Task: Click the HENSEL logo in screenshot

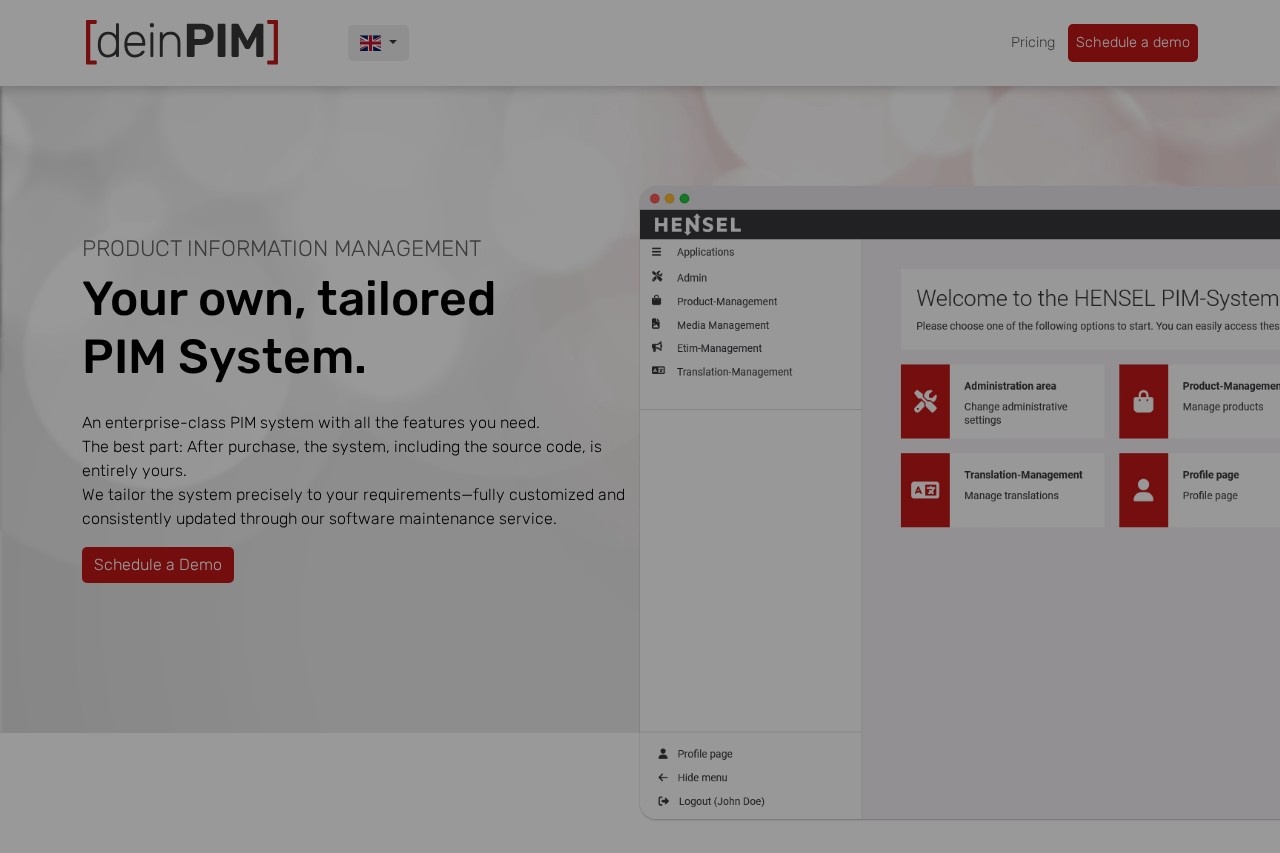Action: tap(697, 224)
